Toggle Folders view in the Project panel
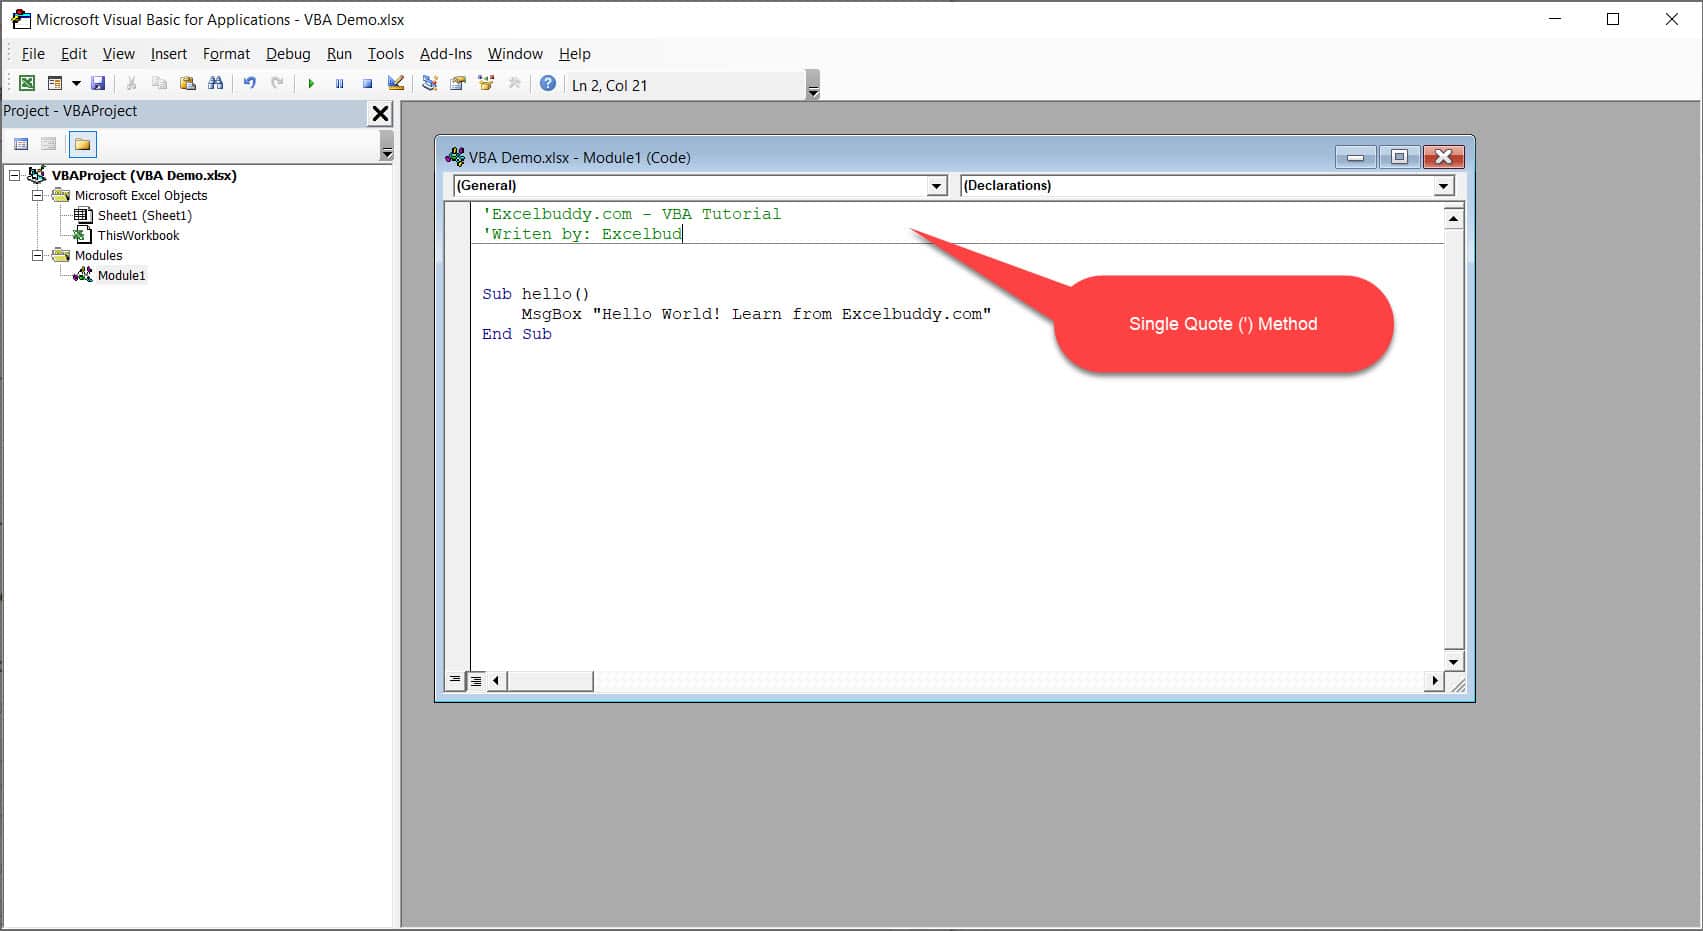1703x931 pixels. 82,145
